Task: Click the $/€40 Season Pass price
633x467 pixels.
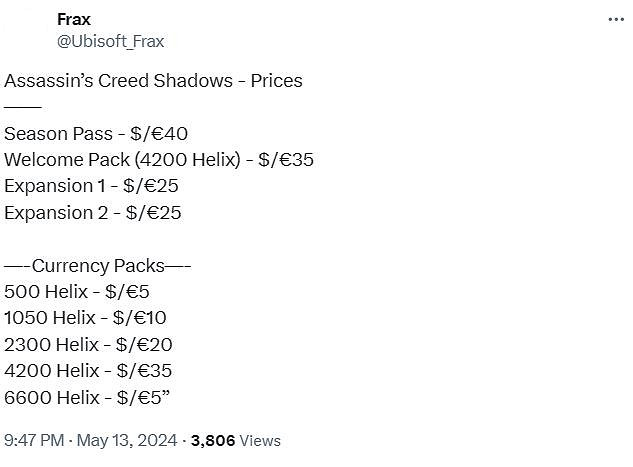Action: click(x=161, y=133)
